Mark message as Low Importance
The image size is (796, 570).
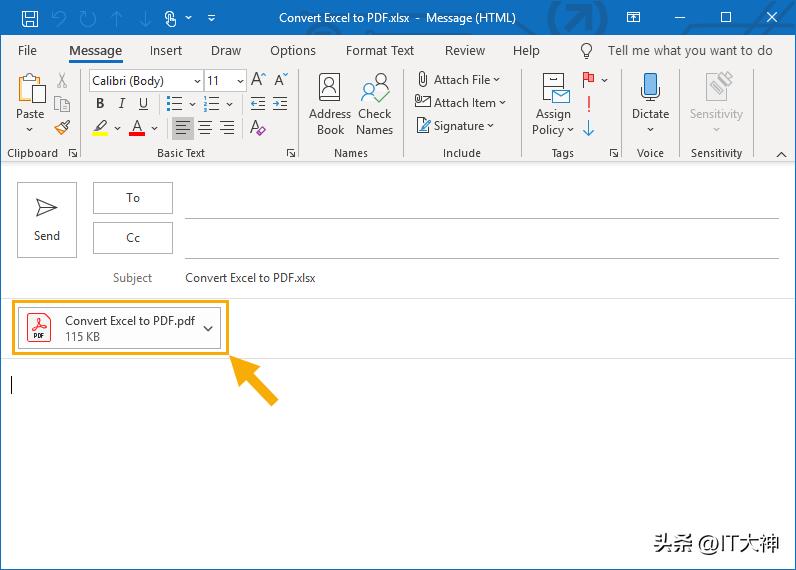[x=589, y=128]
